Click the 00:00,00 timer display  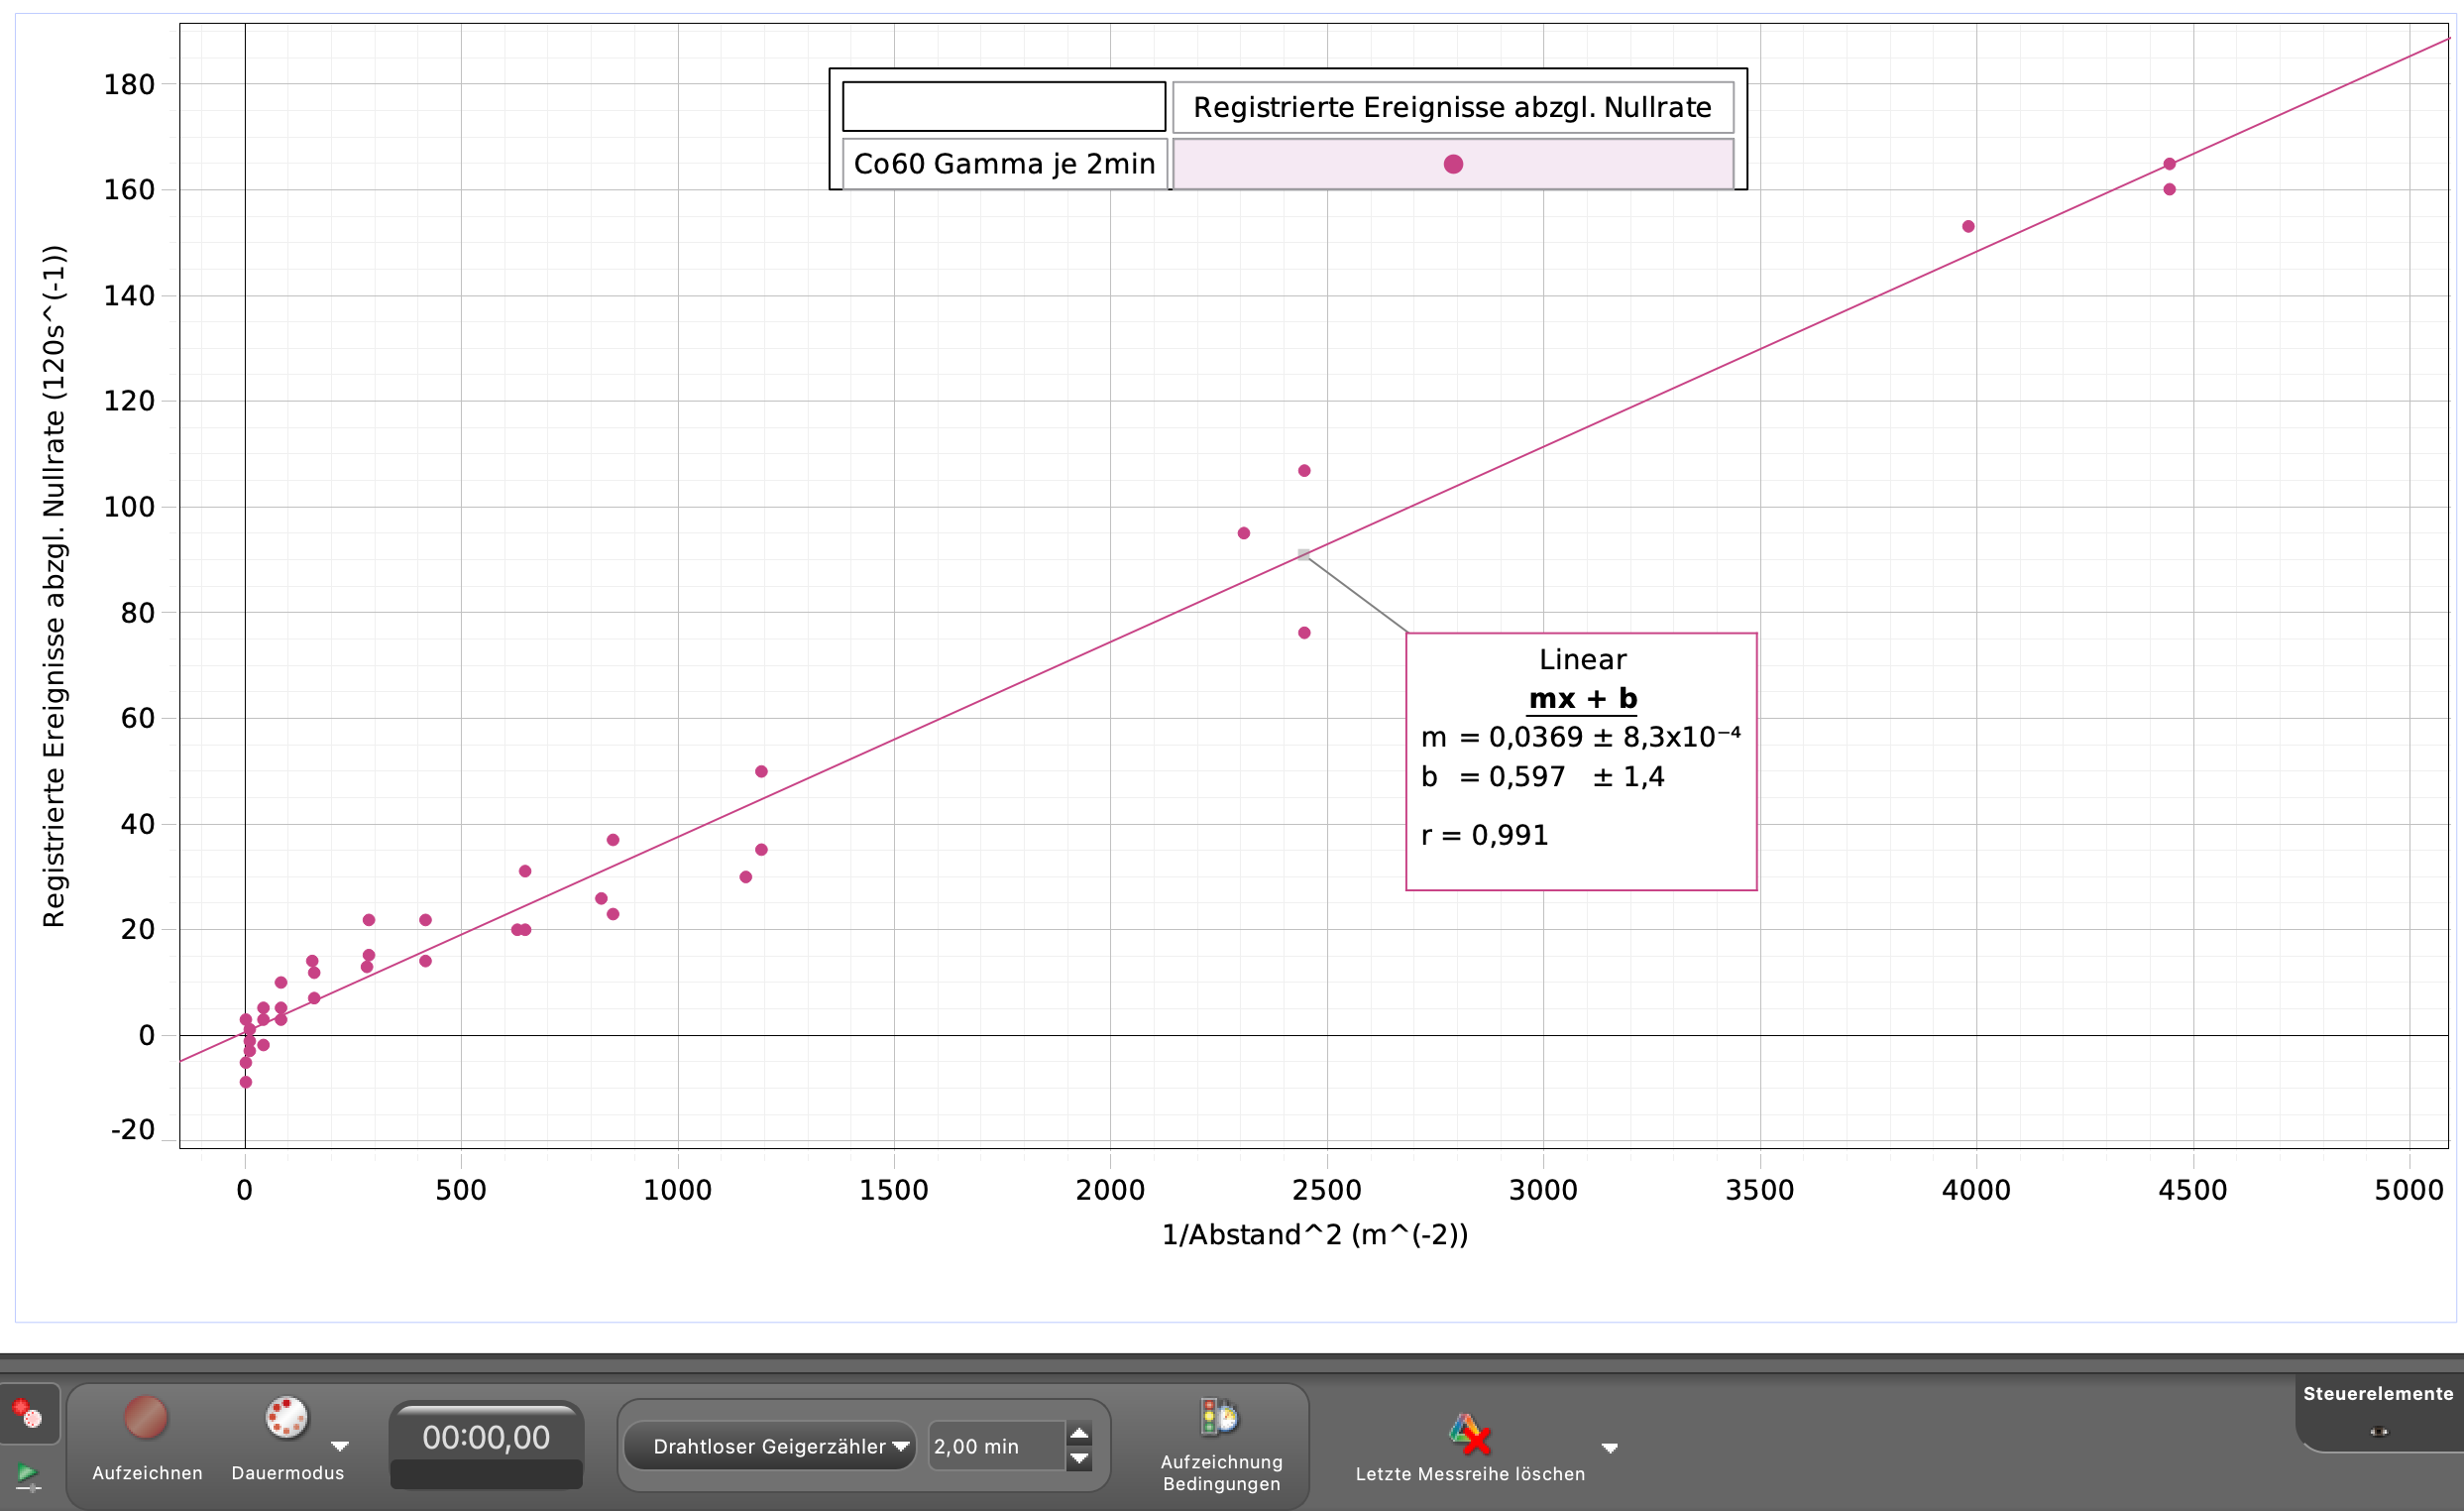click(x=486, y=1437)
